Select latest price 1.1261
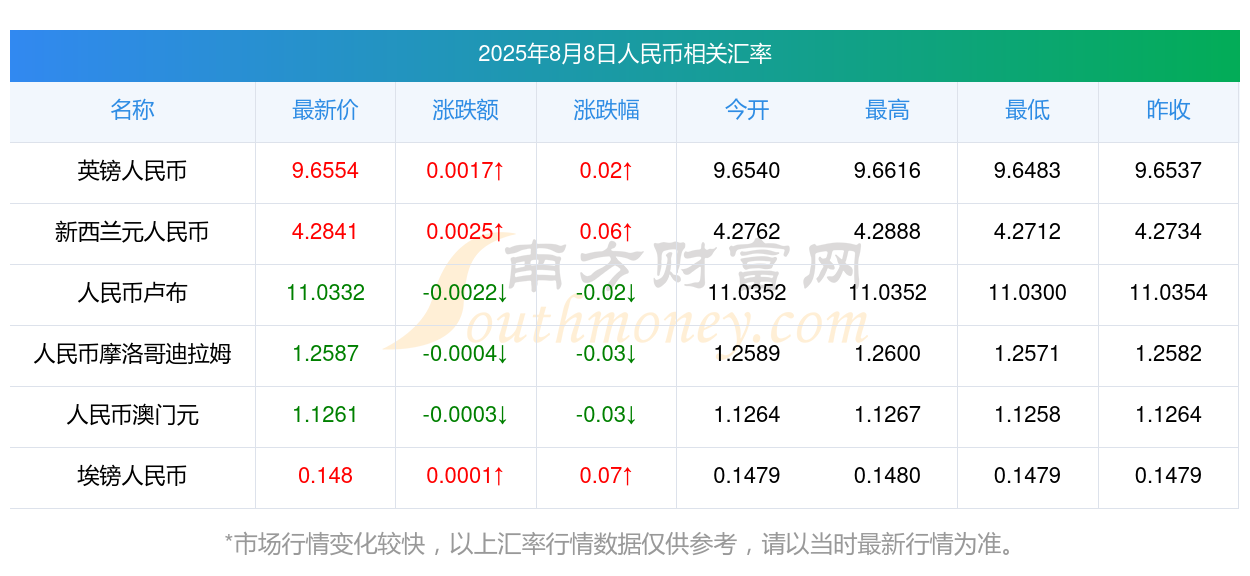The width and height of the screenshot is (1250, 576). tap(325, 415)
